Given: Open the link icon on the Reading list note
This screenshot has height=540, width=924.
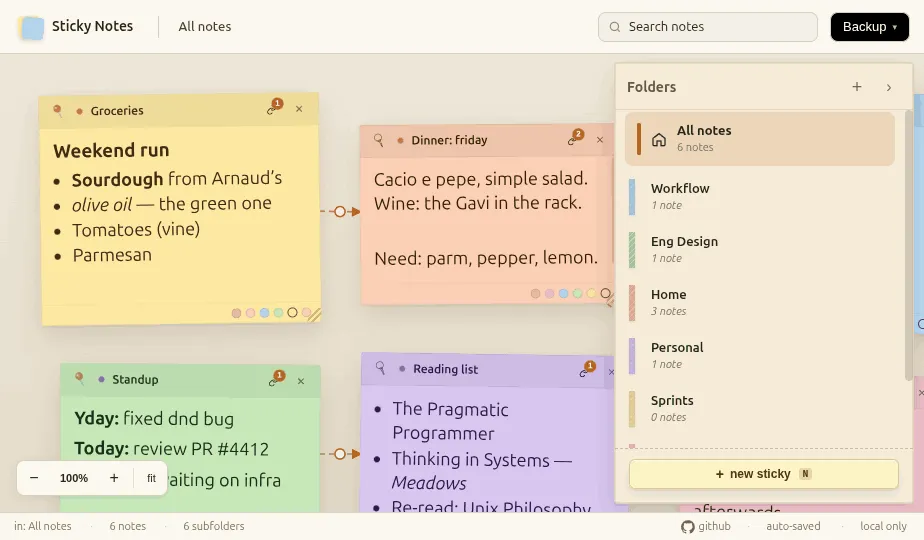Looking at the screenshot, I should (585, 371).
